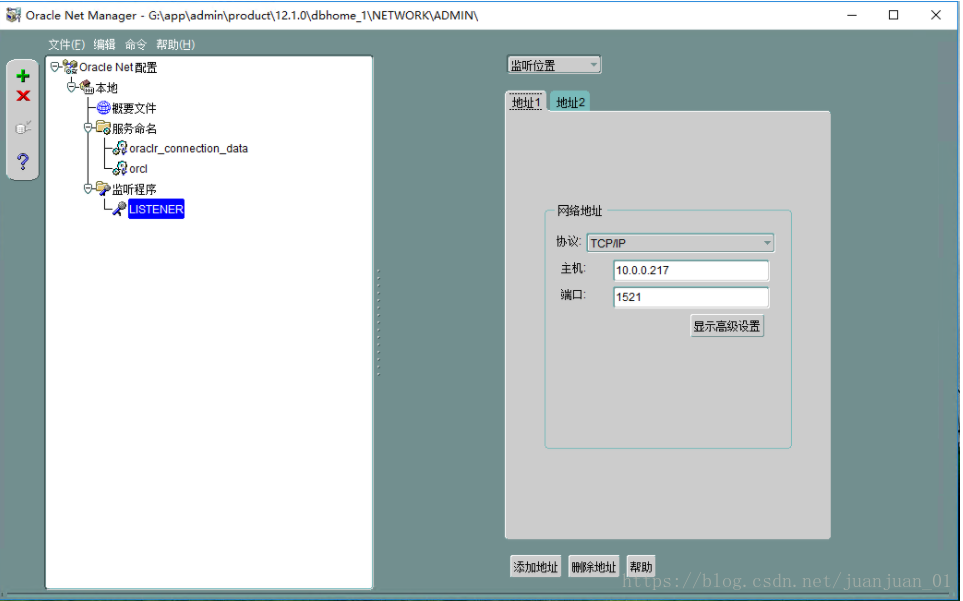This screenshot has height=601, width=963.
Task: Click the grayed Test Service icon
Action: point(23,128)
